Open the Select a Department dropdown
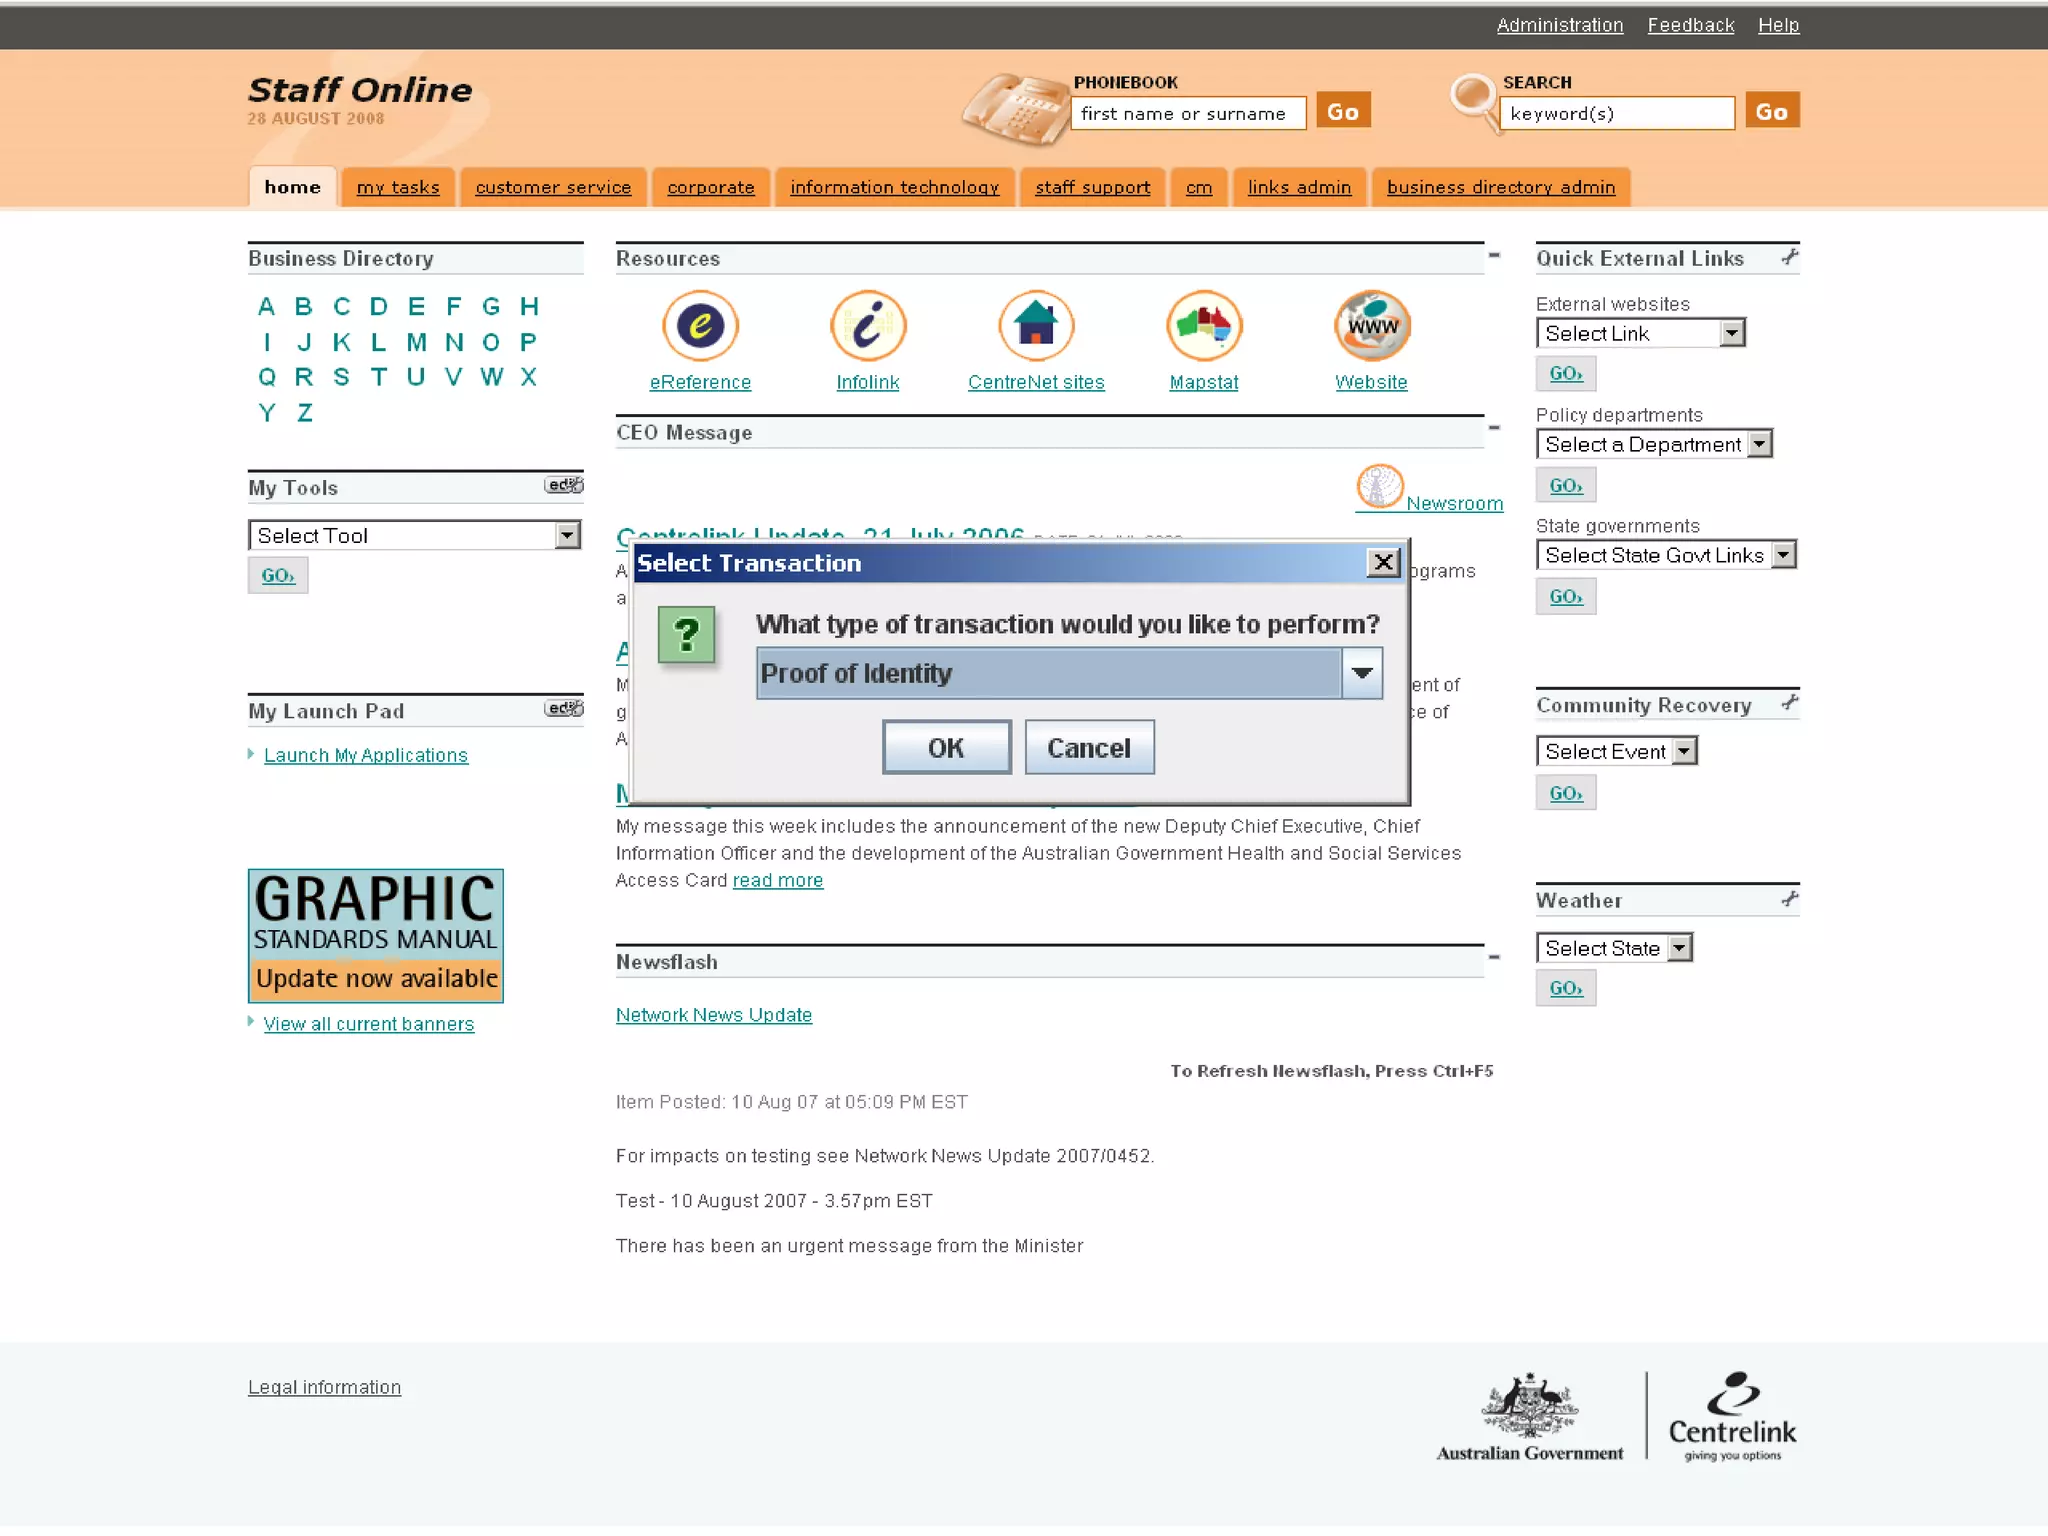The height and width of the screenshot is (1536, 2048). (1759, 444)
